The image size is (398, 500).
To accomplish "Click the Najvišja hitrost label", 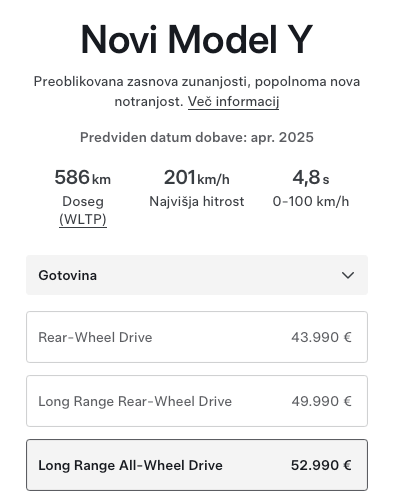I will pyautogui.click(x=197, y=202).
